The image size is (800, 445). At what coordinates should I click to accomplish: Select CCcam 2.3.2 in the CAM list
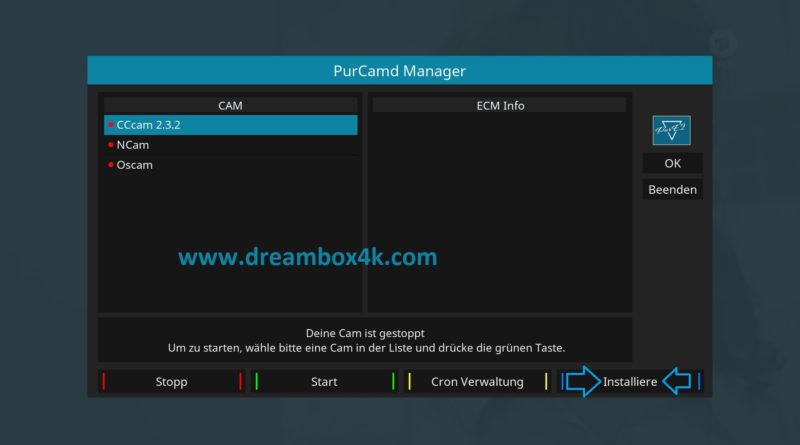[231, 125]
